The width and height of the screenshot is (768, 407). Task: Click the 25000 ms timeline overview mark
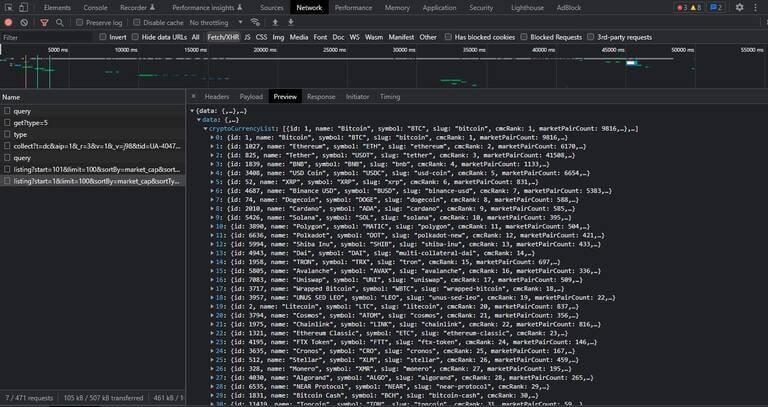(x=334, y=49)
